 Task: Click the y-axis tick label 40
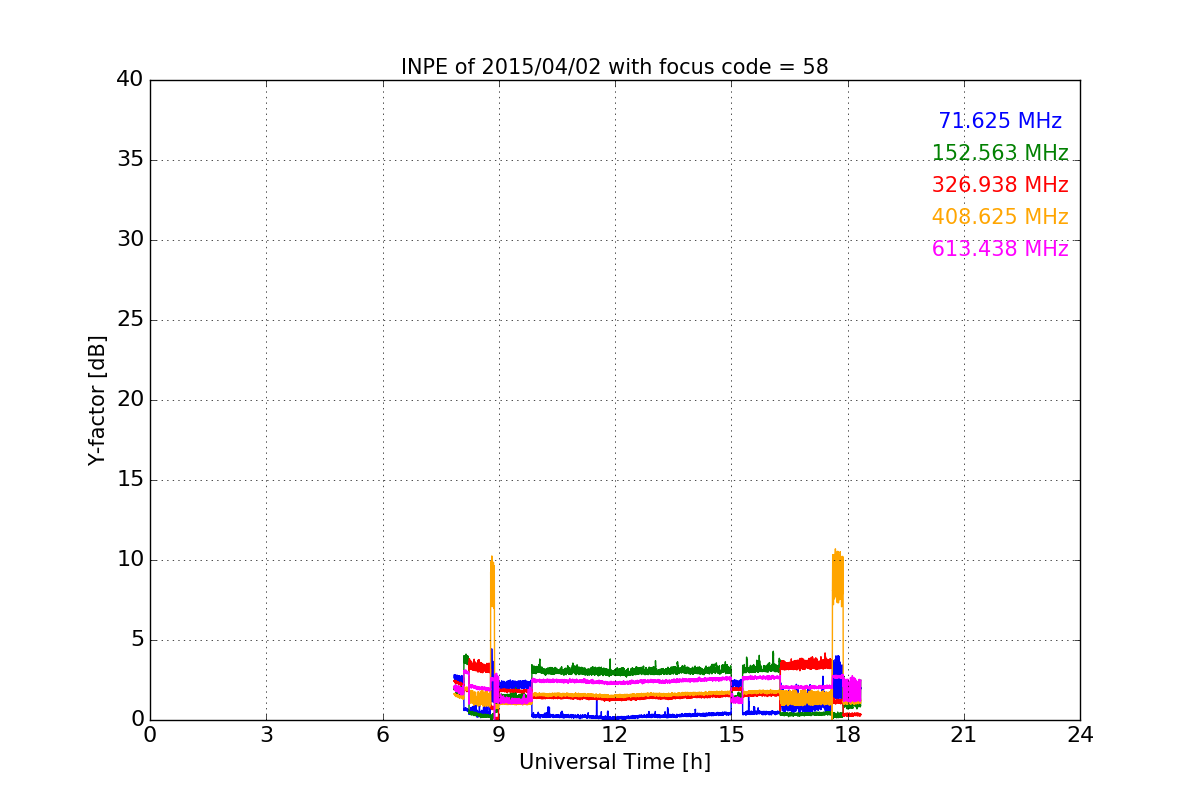click(x=130, y=80)
